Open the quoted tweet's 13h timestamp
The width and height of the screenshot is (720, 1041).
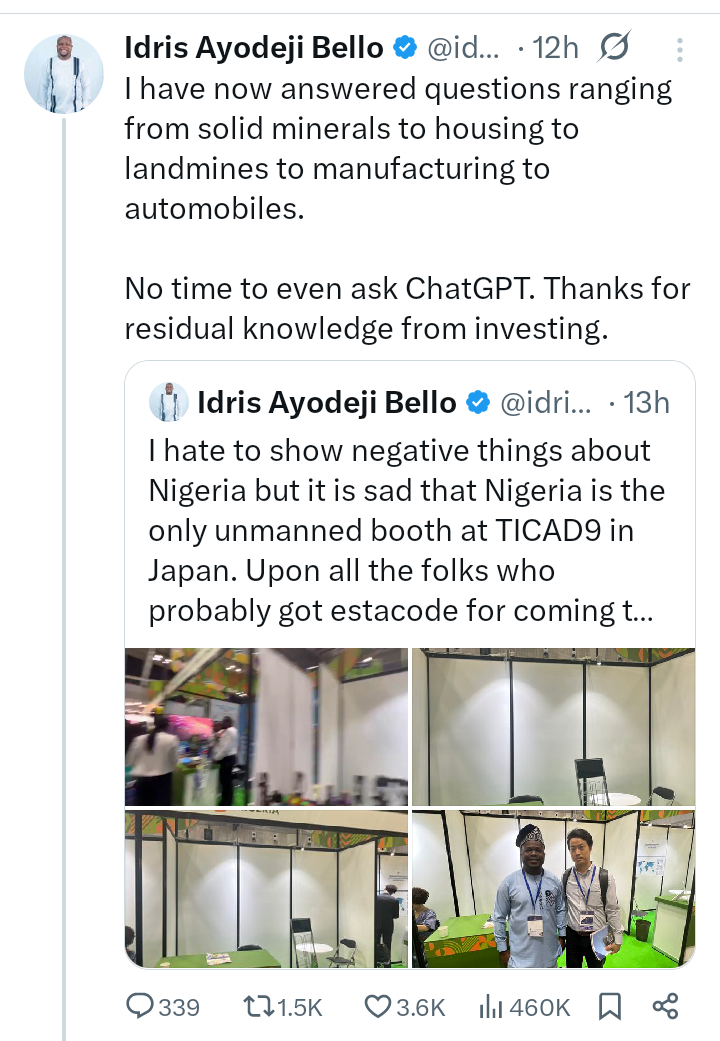coord(645,403)
